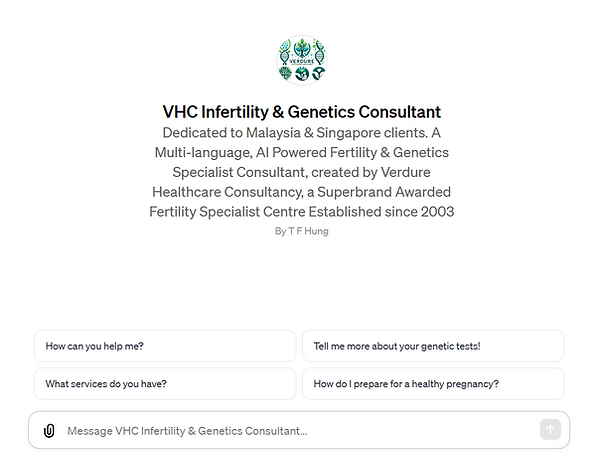Click the tree emblem inside the Verdure logo
Image resolution: width=600 pixels, height=455 pixels.
click(x=302, y=48)
